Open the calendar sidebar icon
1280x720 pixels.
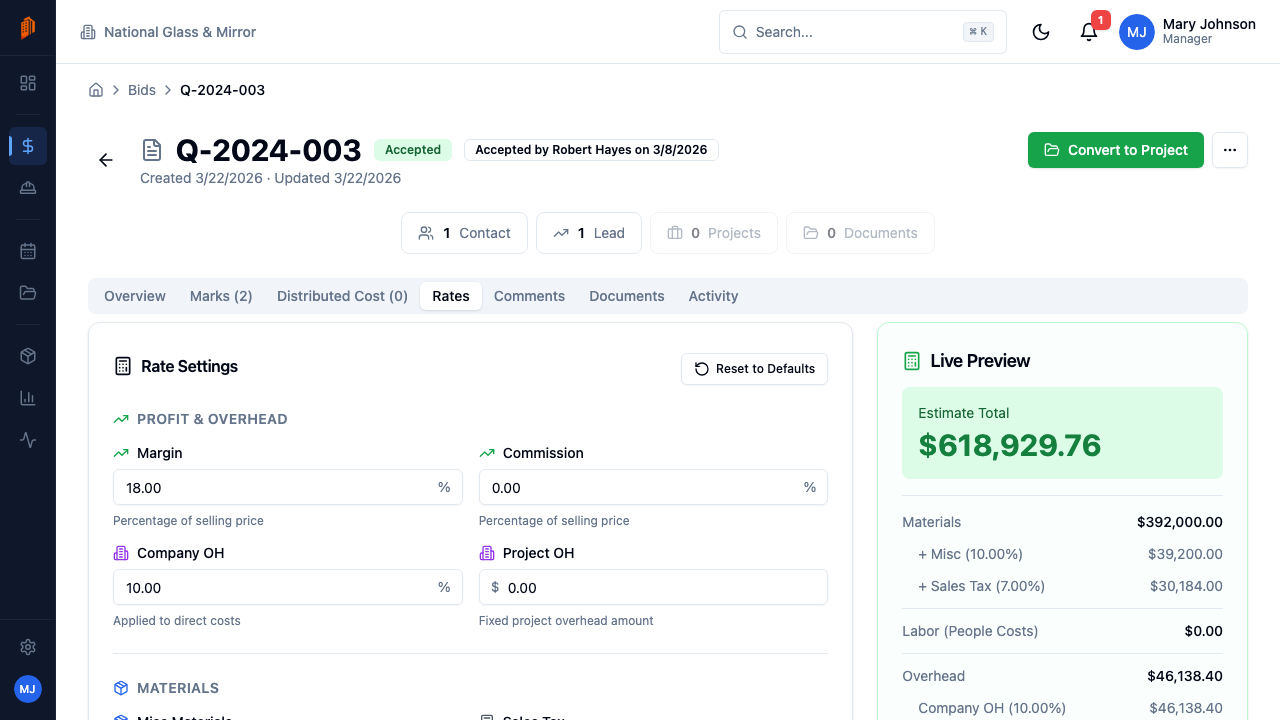28,251
